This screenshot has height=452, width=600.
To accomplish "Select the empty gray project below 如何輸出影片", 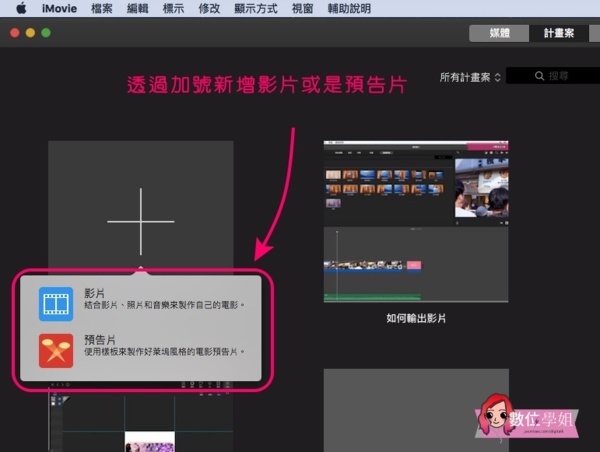I will 415,410.
